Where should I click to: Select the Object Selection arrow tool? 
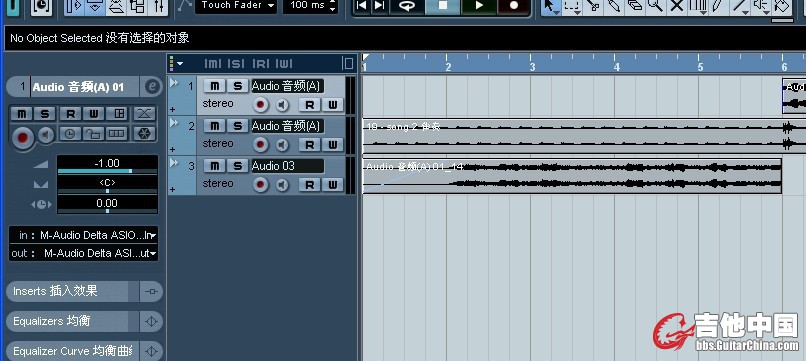pos(551,6)
